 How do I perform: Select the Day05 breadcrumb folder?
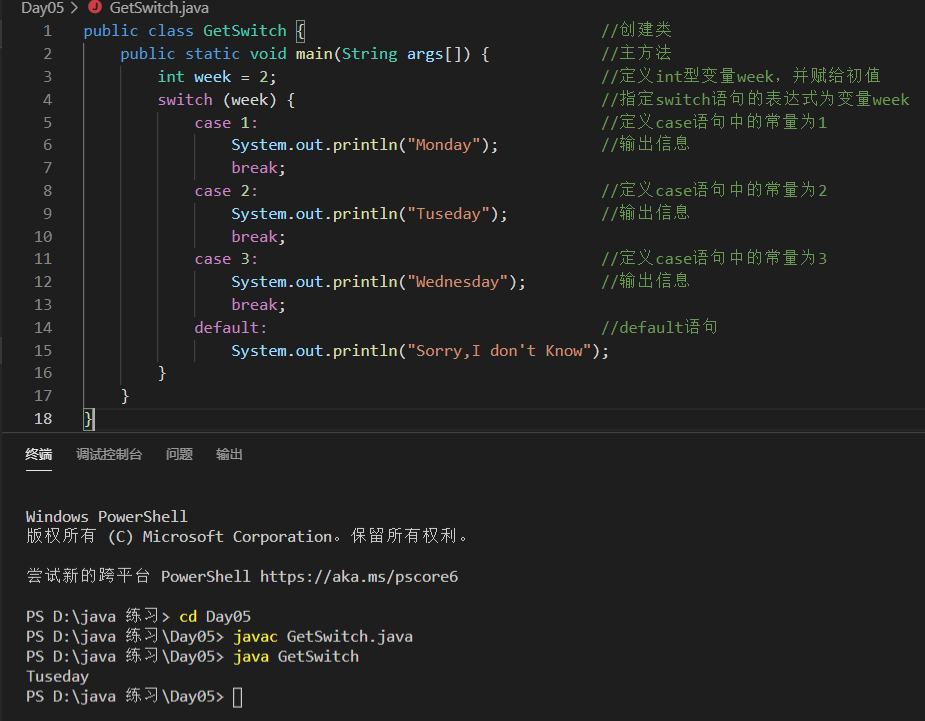(x=42, y=8)
